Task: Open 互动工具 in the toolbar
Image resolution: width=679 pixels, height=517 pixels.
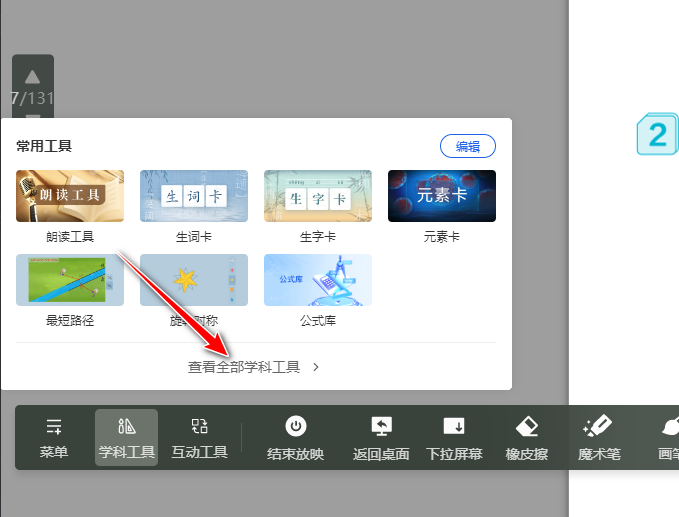Action: click(x=199, y=437)
